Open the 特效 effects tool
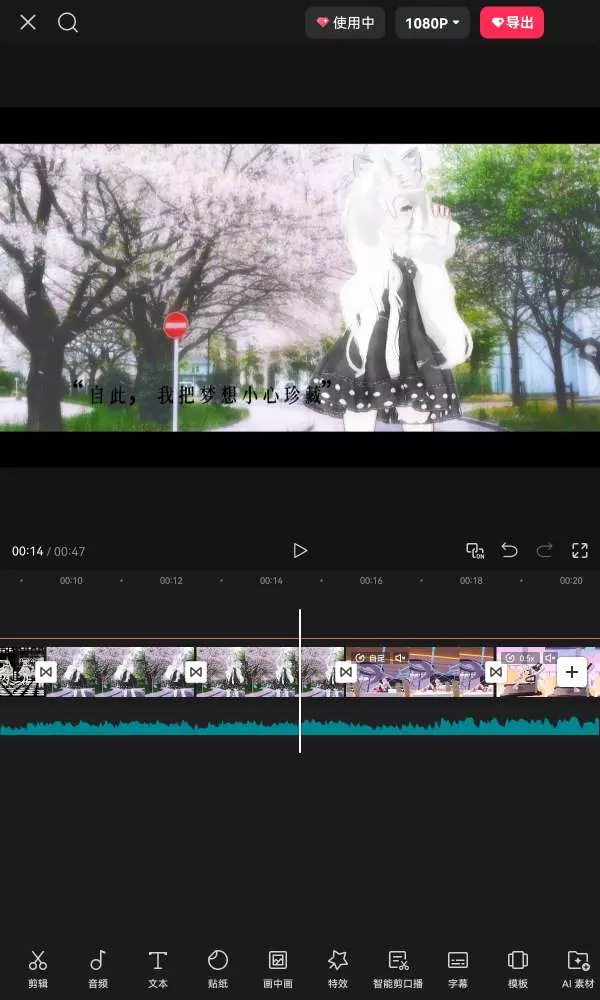 337,969
